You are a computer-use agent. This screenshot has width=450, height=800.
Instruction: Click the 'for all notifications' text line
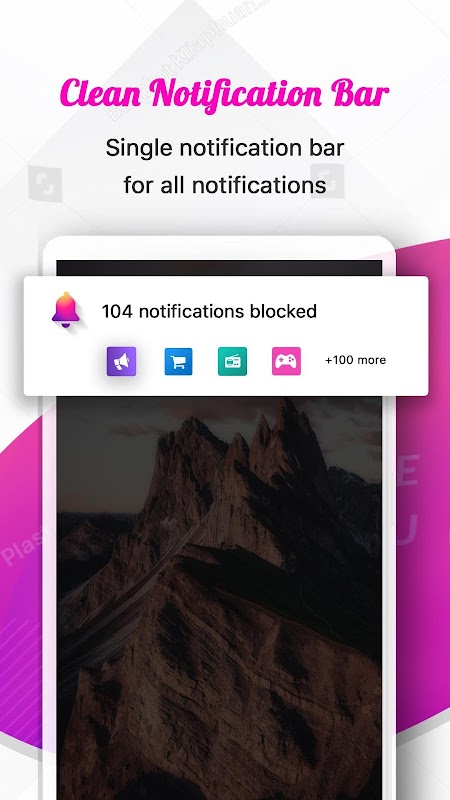(x=225, y=185)
